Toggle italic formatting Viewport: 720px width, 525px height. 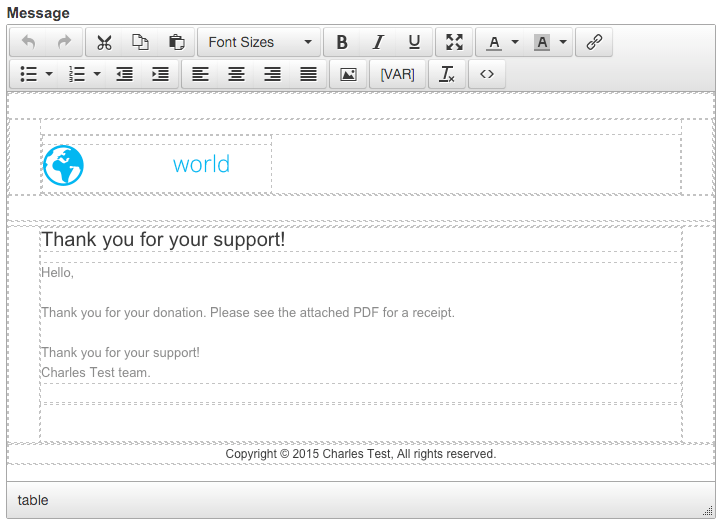coord(378,42)
